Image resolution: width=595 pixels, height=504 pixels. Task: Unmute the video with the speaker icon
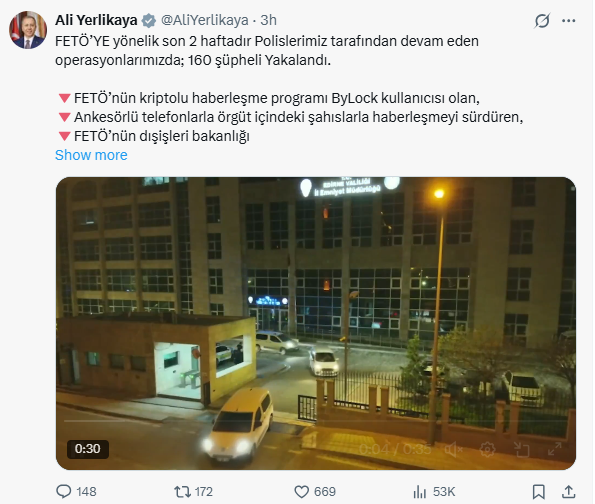453,450
